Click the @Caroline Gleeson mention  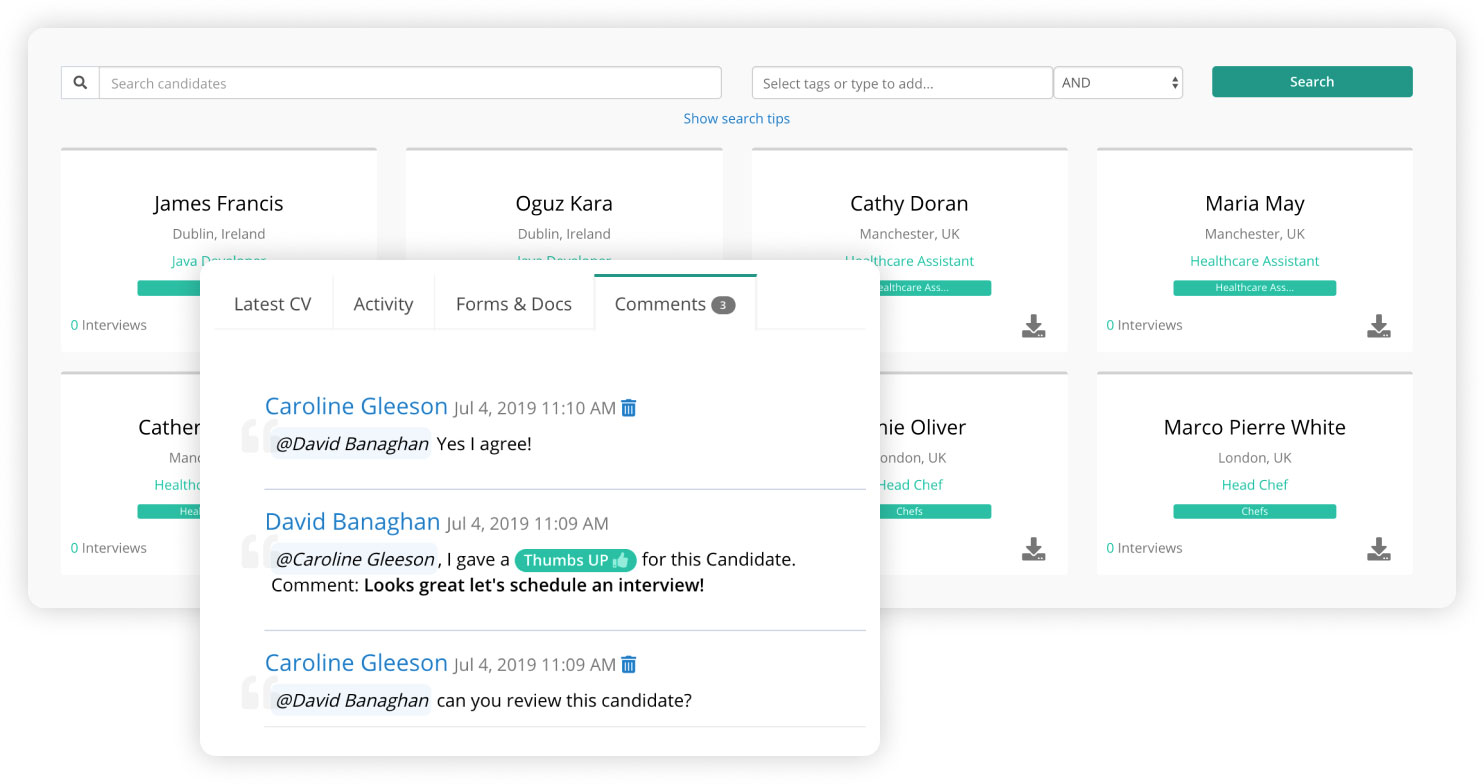(355, 559)
